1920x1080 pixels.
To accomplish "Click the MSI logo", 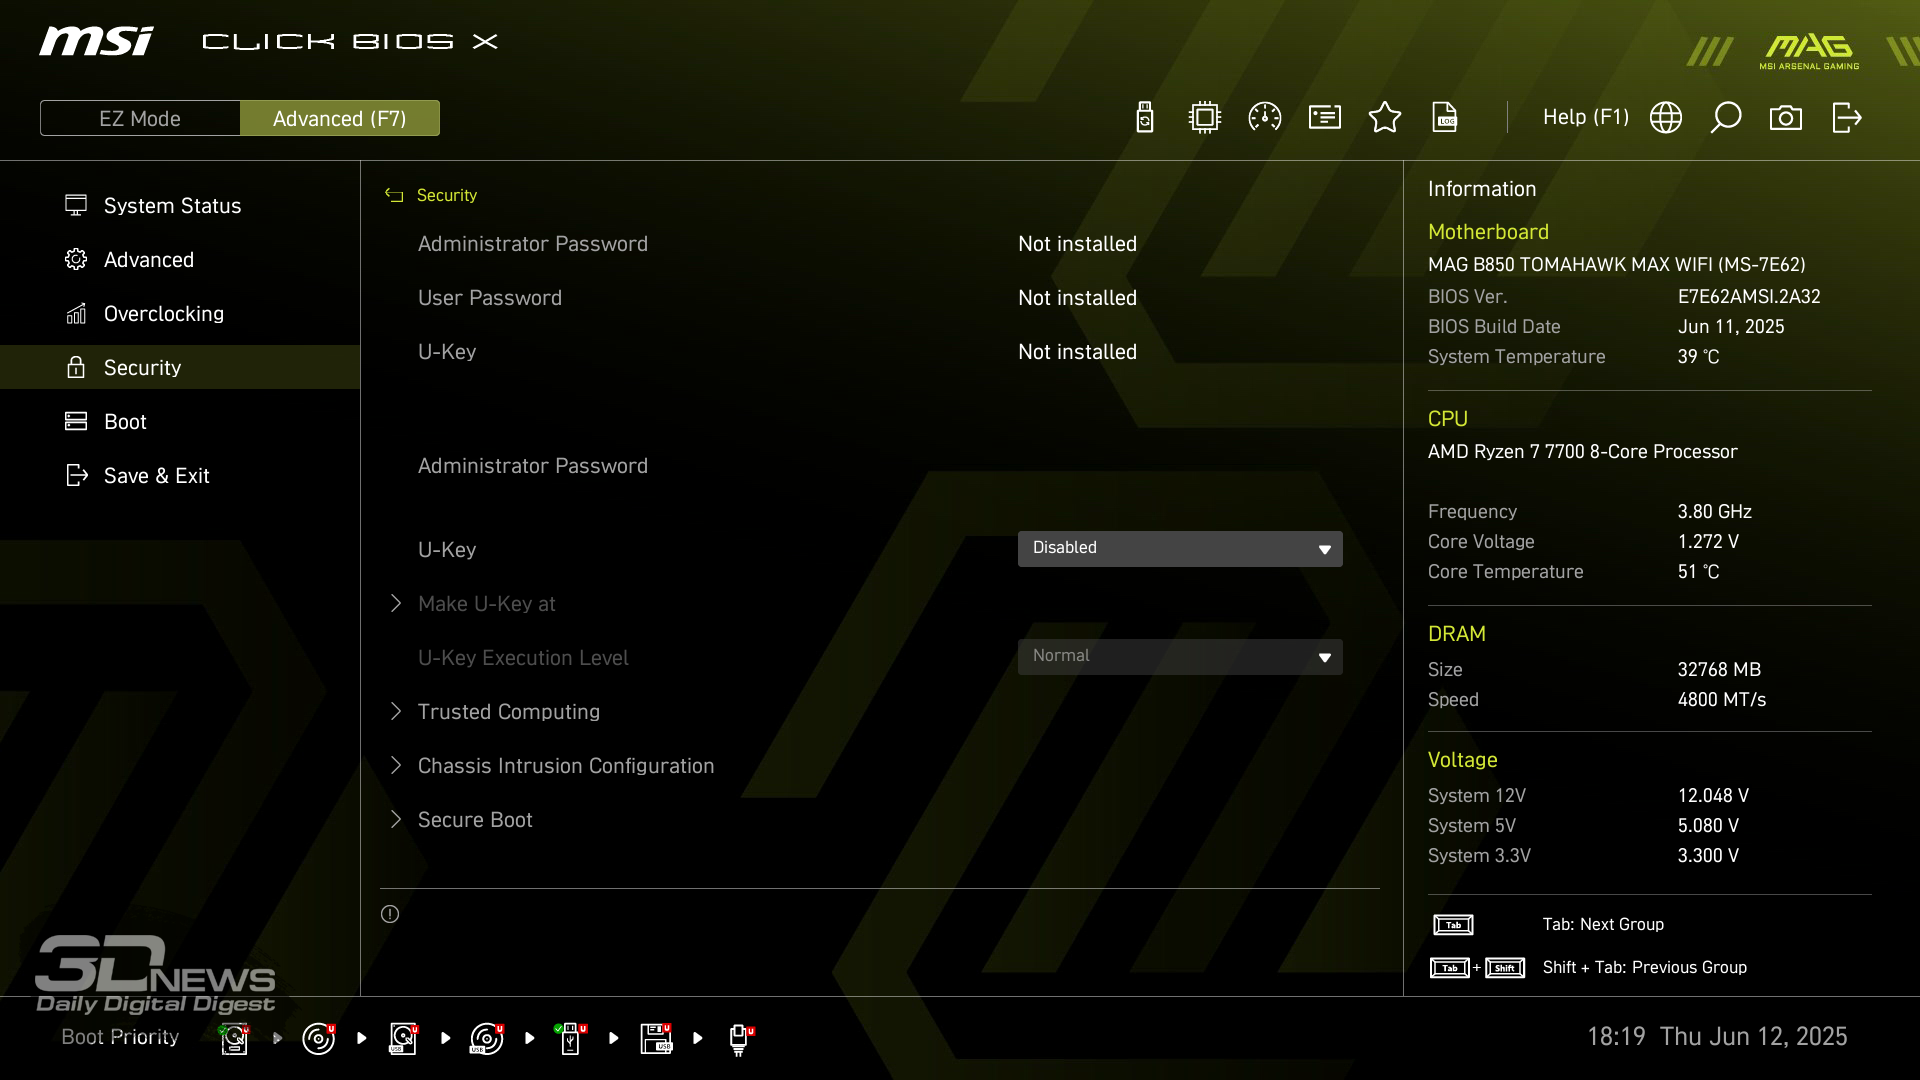I will click(x=97, y=41).
